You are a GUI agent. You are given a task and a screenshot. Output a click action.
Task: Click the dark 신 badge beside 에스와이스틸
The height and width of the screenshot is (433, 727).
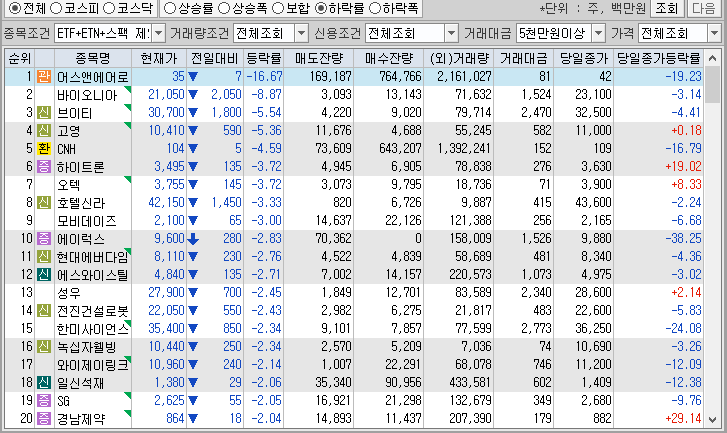44,274
